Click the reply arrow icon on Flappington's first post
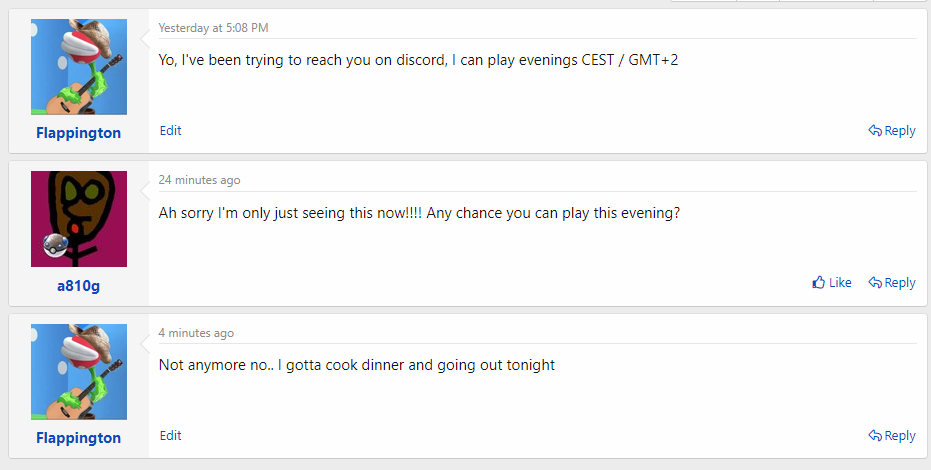The image size is (931, 470). pos(875,131)
